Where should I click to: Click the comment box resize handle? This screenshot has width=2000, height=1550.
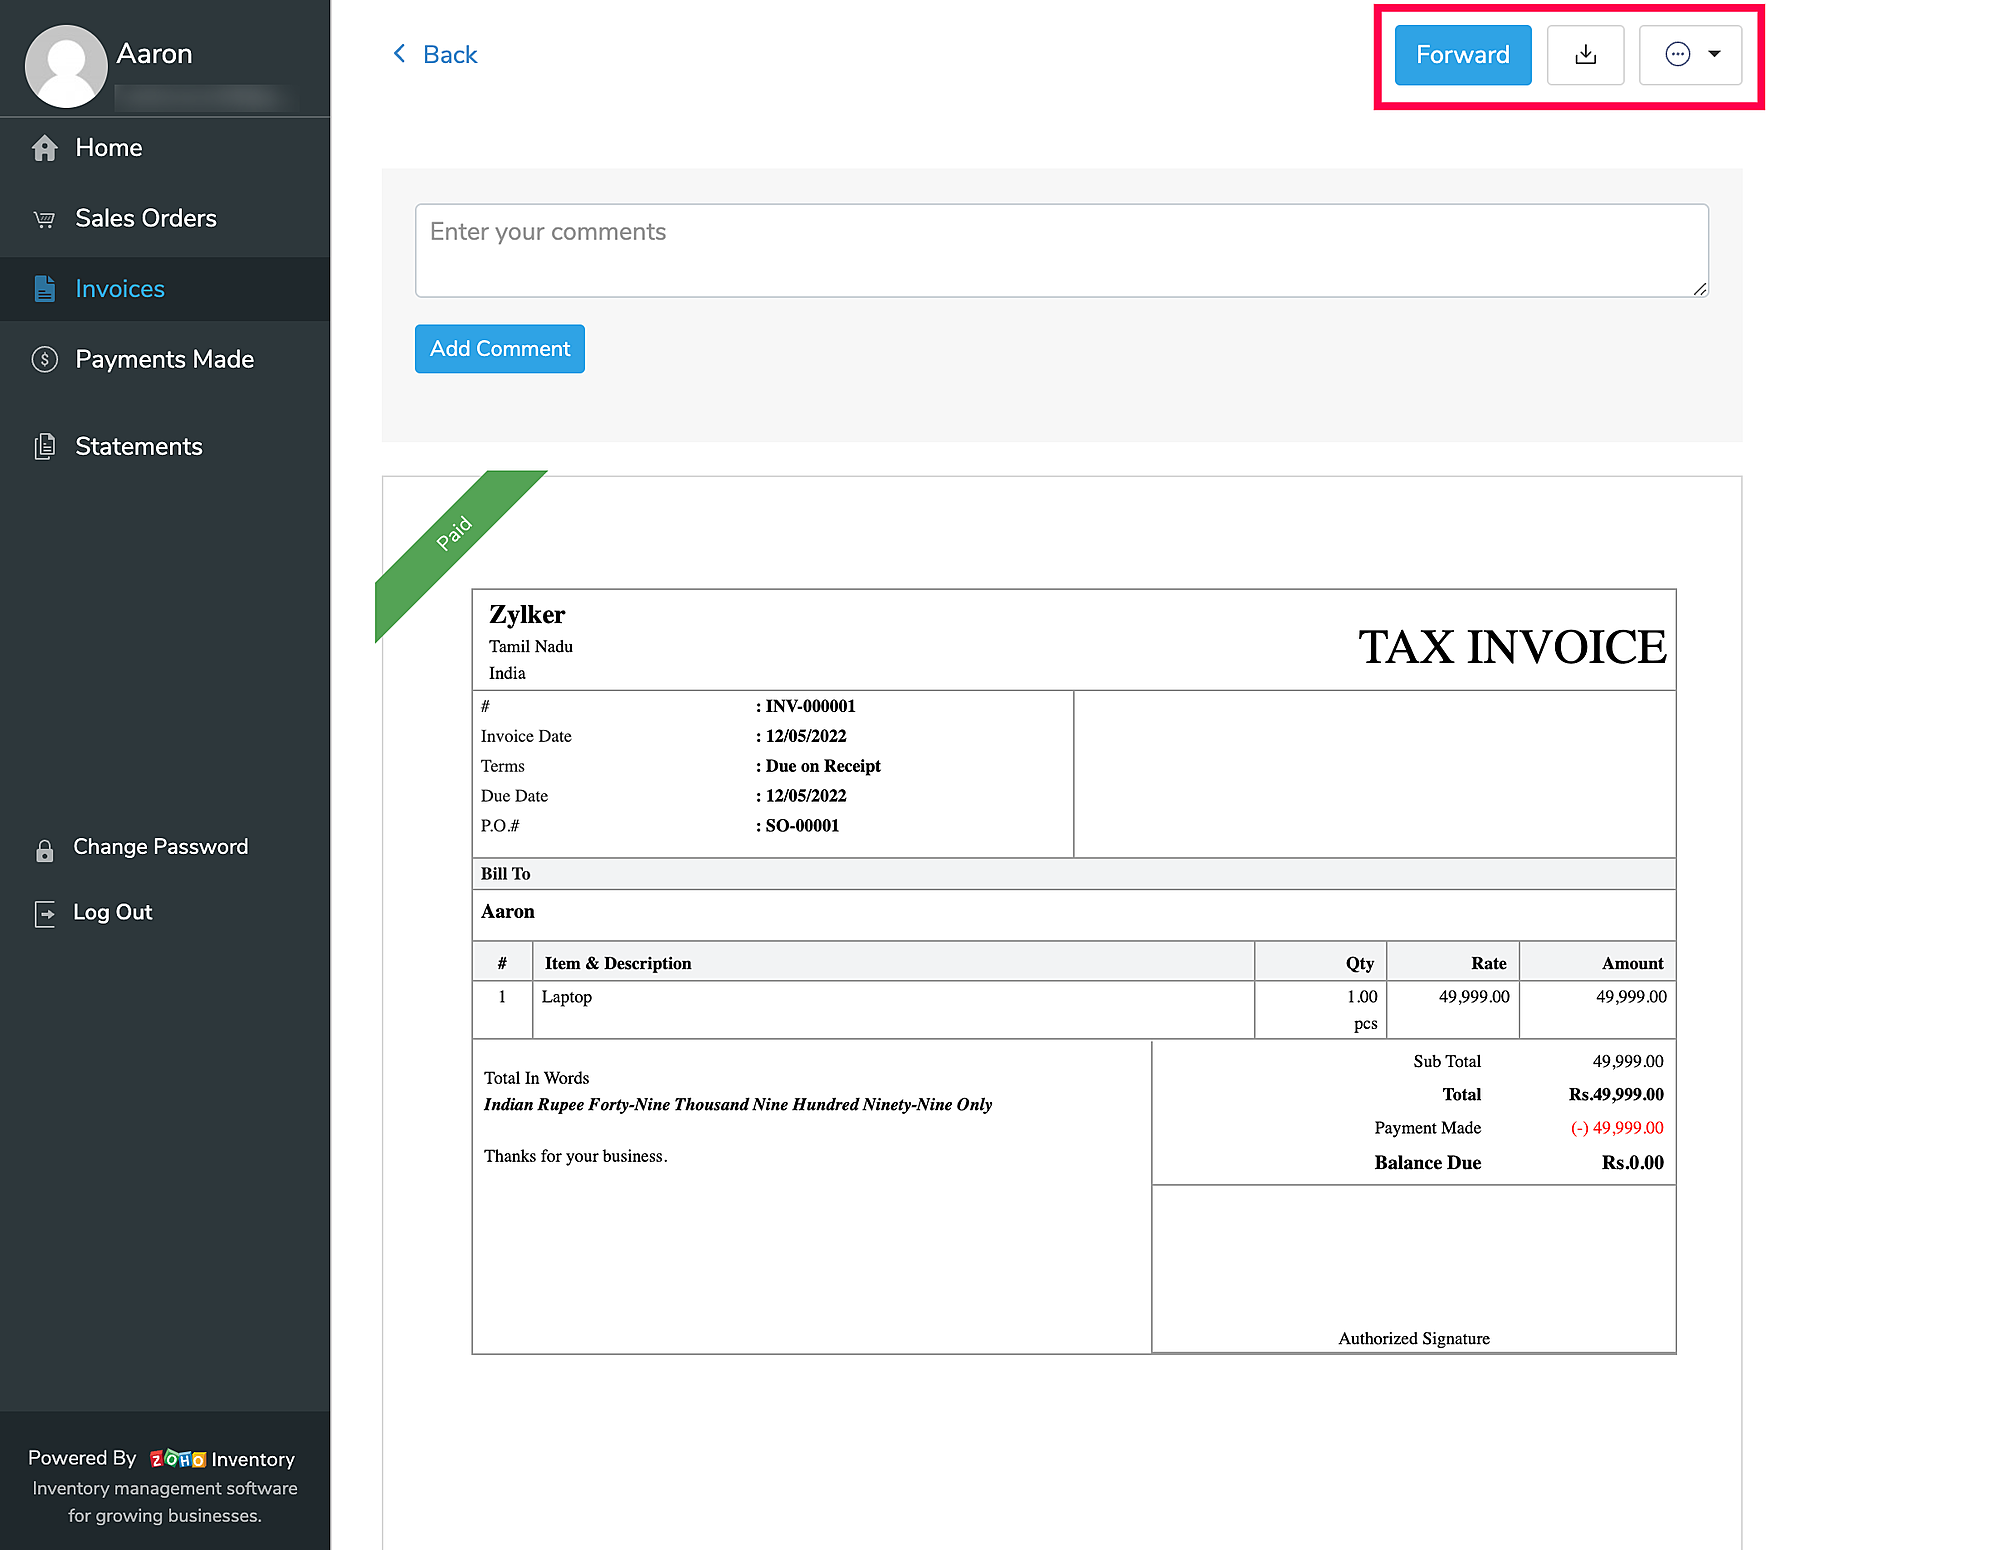coord(1699,289)
